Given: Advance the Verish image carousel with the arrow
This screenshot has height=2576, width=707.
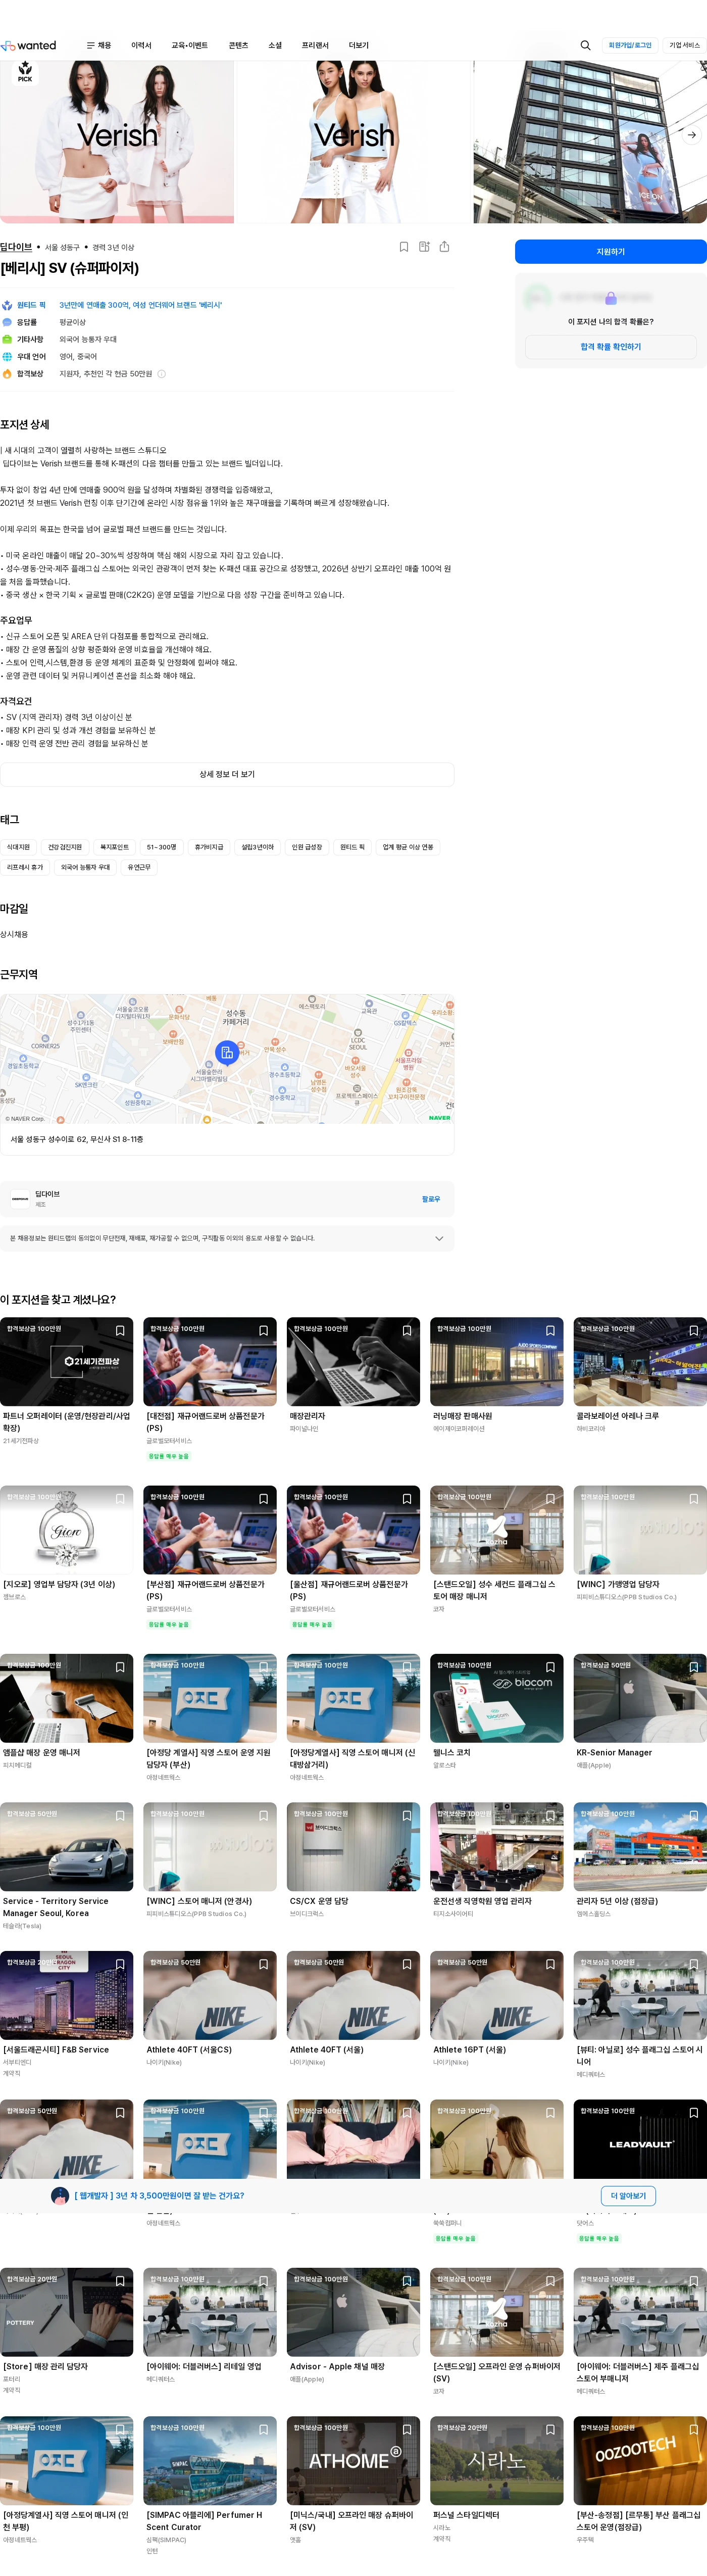Looking at the screenshot, I should (x=691, y=135).
